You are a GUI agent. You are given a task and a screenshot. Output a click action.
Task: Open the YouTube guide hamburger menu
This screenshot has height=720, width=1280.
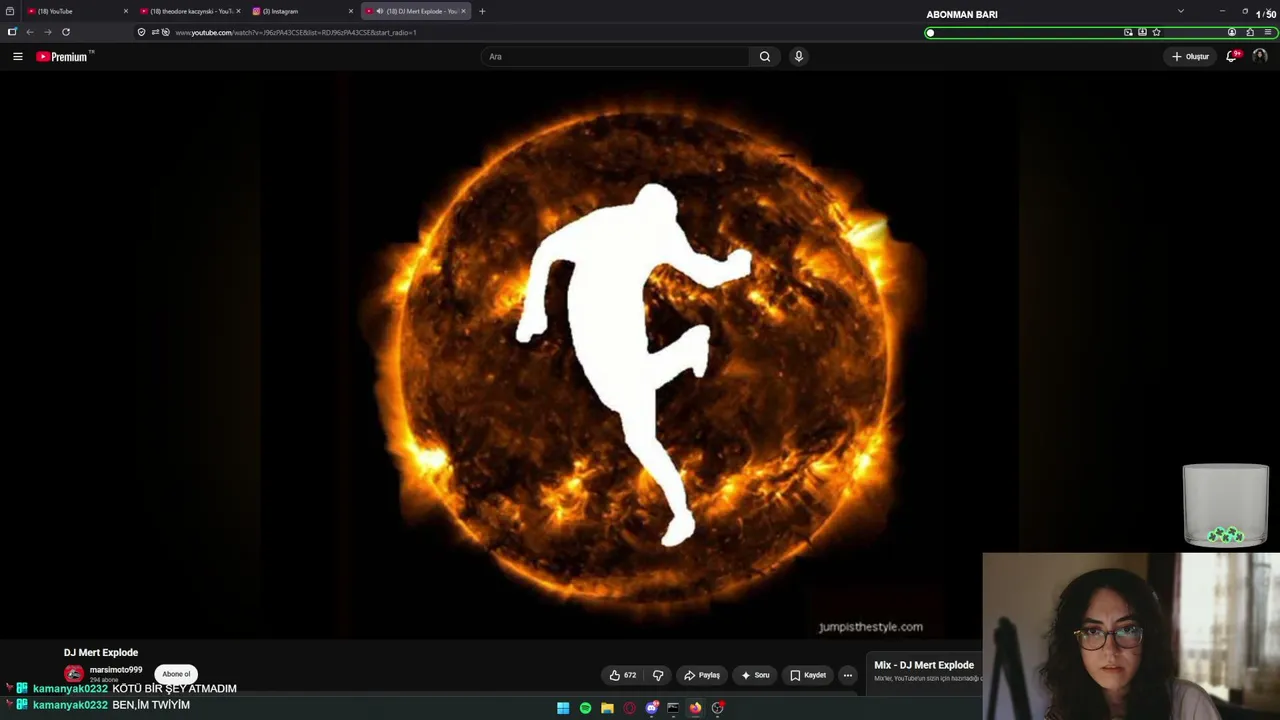[x=18, y=57]
